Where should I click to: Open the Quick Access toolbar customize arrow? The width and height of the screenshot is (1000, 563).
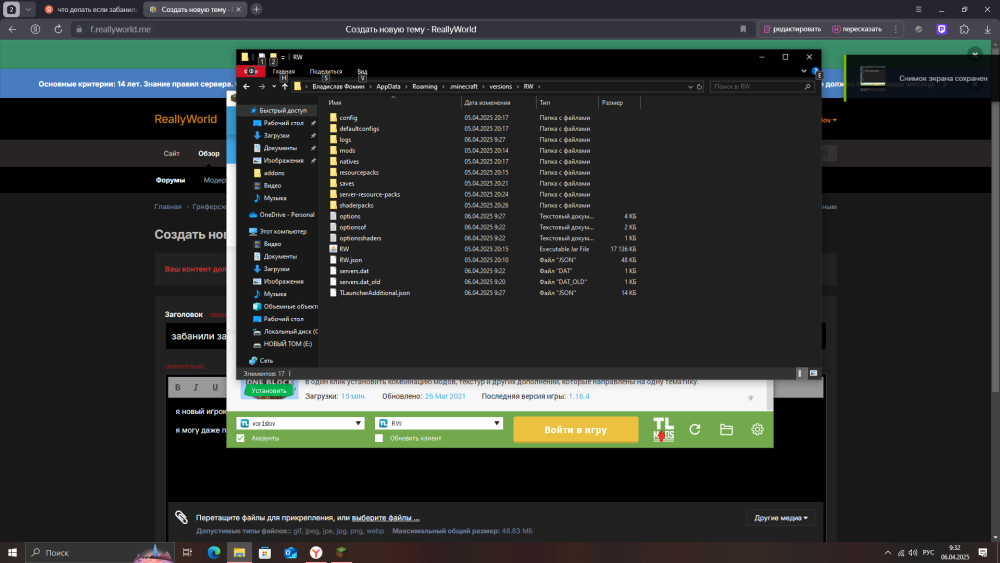click(283, 58)
